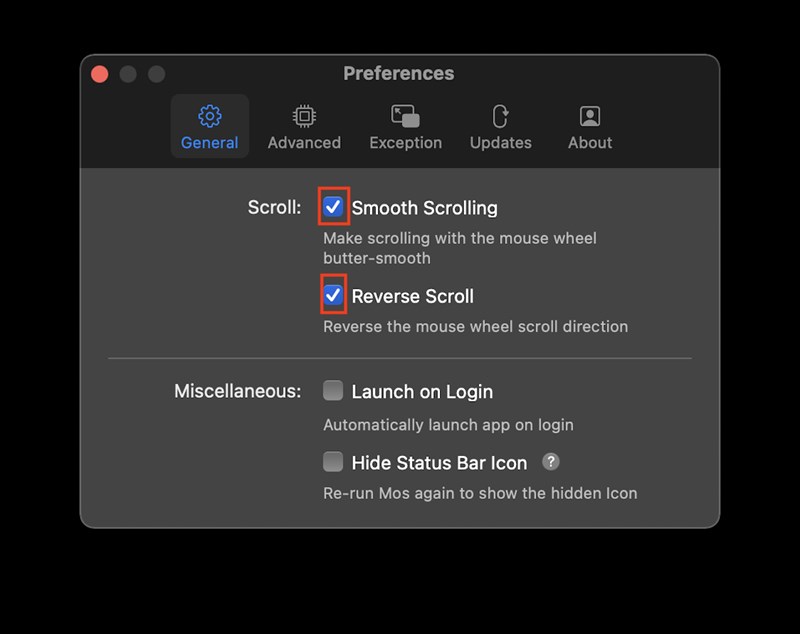This screenshot has width=800, height=634.
Task: Click the General gear icon
Action: [x=210, y=116]
